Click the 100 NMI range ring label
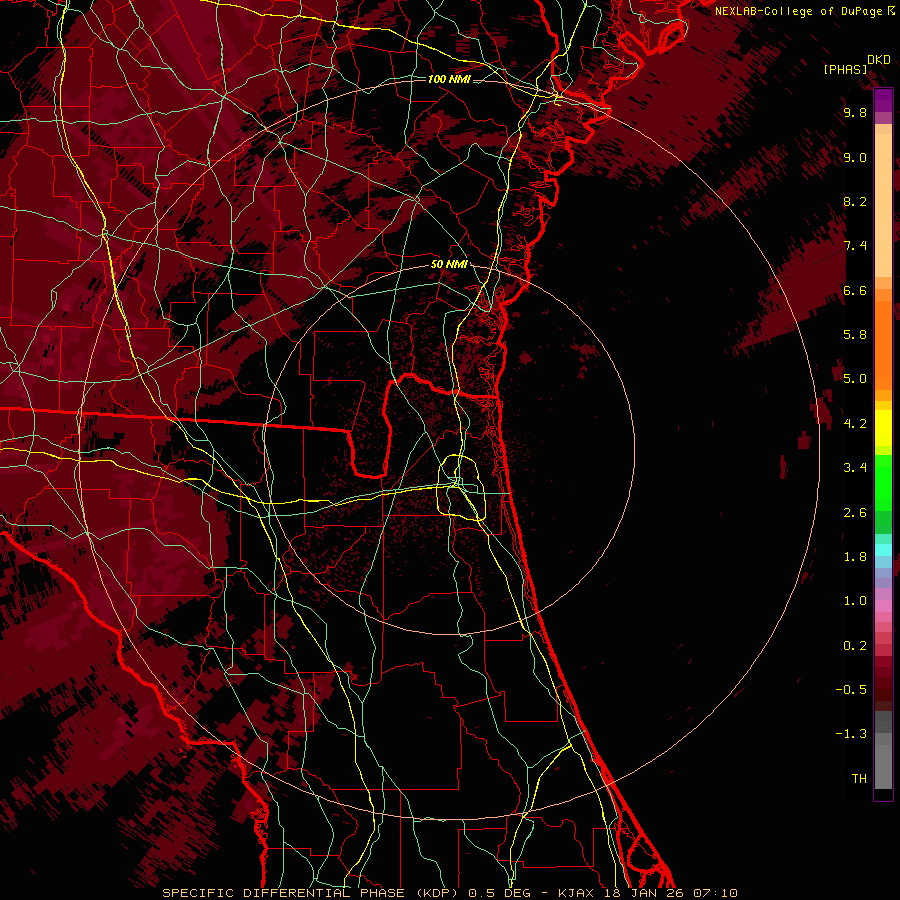The width and height of the screenshot is (900, 900). pos(449,79)
